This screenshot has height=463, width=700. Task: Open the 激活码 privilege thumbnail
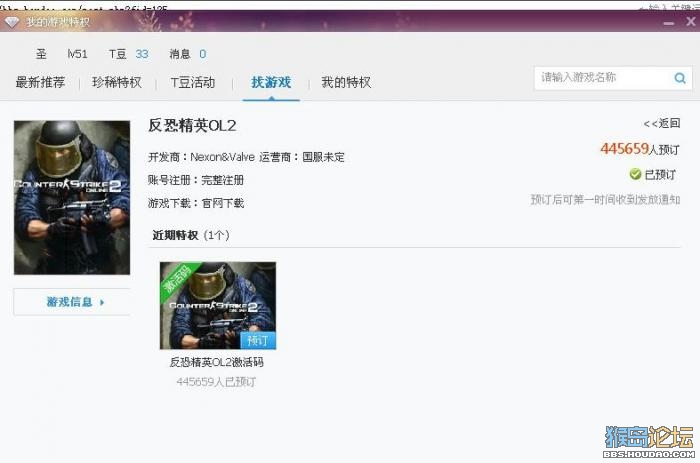218,305
